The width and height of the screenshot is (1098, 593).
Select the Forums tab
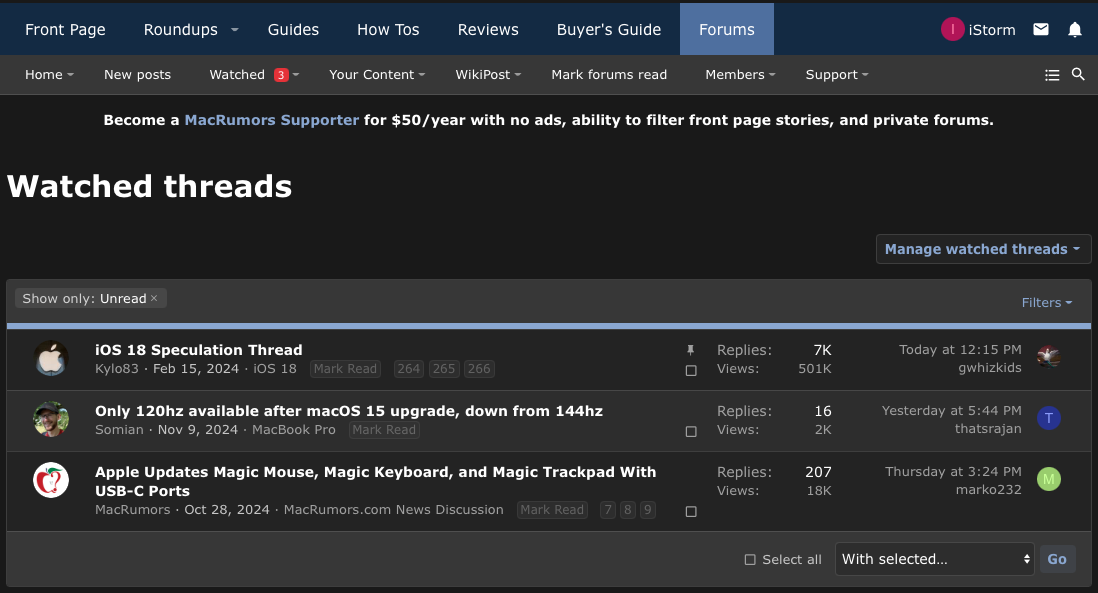coord(727,29)
